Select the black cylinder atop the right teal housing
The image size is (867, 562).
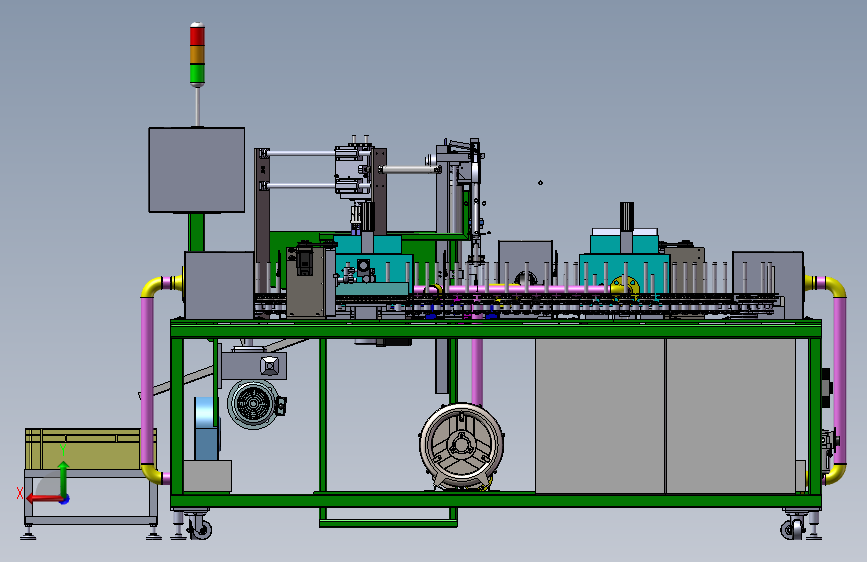point(626,216)
